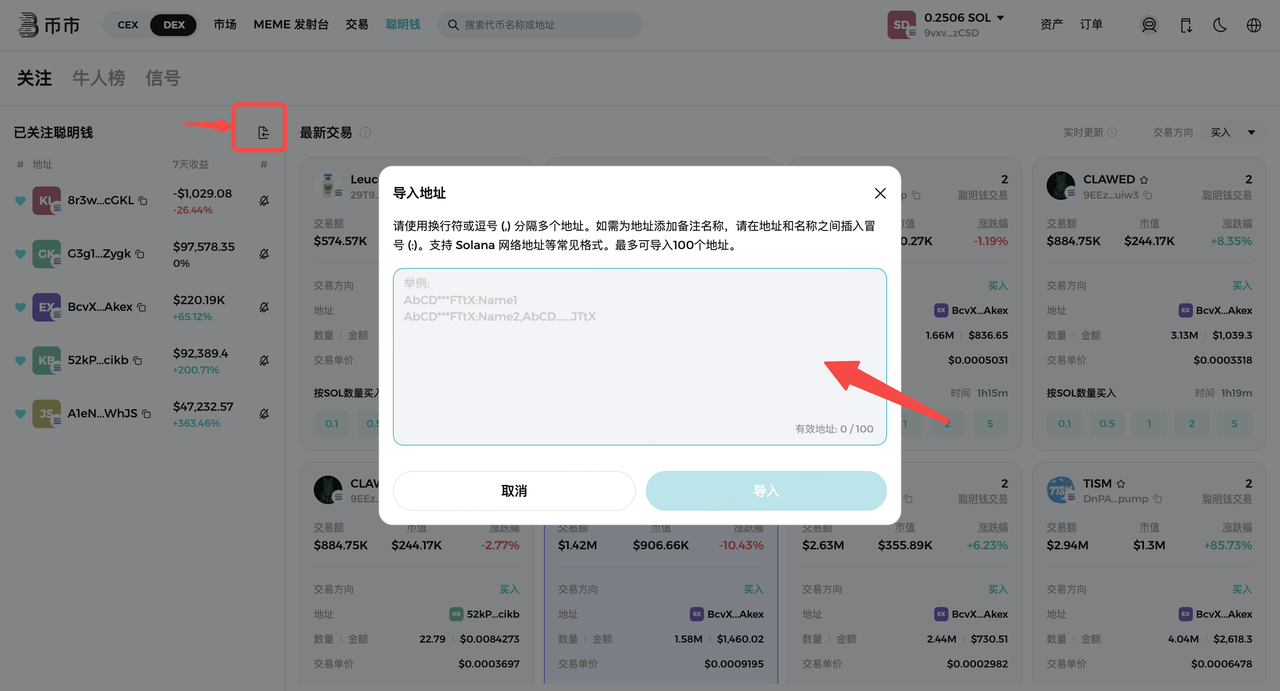Expand the 买入 trade direction dropdown
1280x691 pixels.
click(x=1234, y=132)
